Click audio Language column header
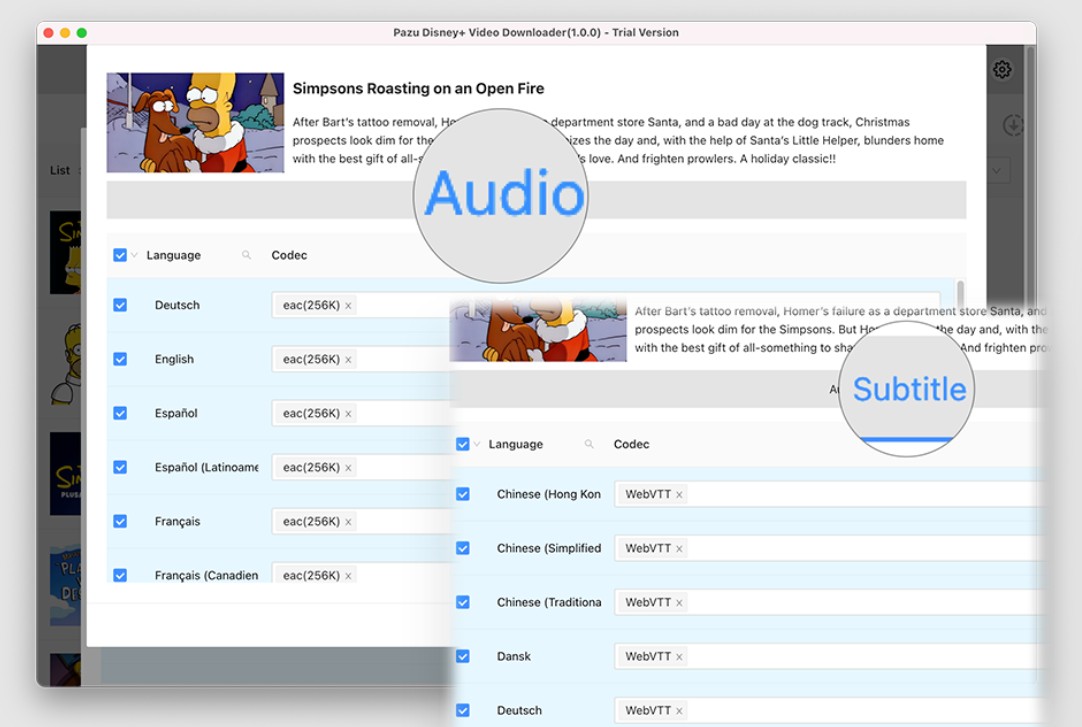Viewport: 1082px width, 727px height. tap(173, 255)
